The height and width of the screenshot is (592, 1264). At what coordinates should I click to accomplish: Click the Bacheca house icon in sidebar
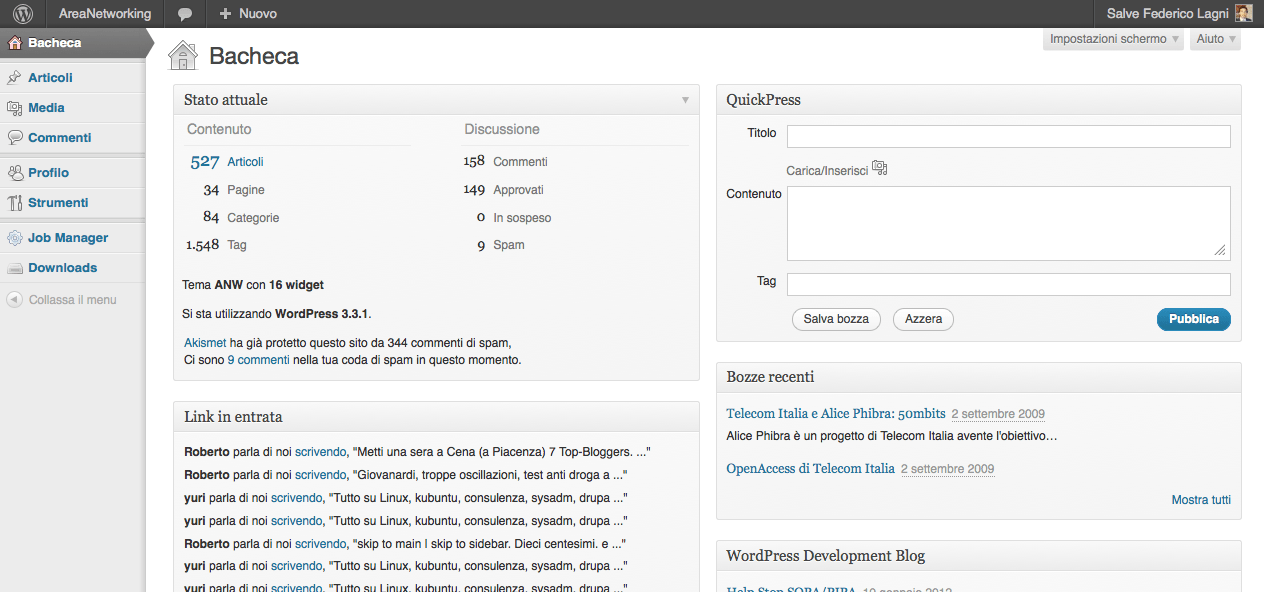click(x=15, y=43)
